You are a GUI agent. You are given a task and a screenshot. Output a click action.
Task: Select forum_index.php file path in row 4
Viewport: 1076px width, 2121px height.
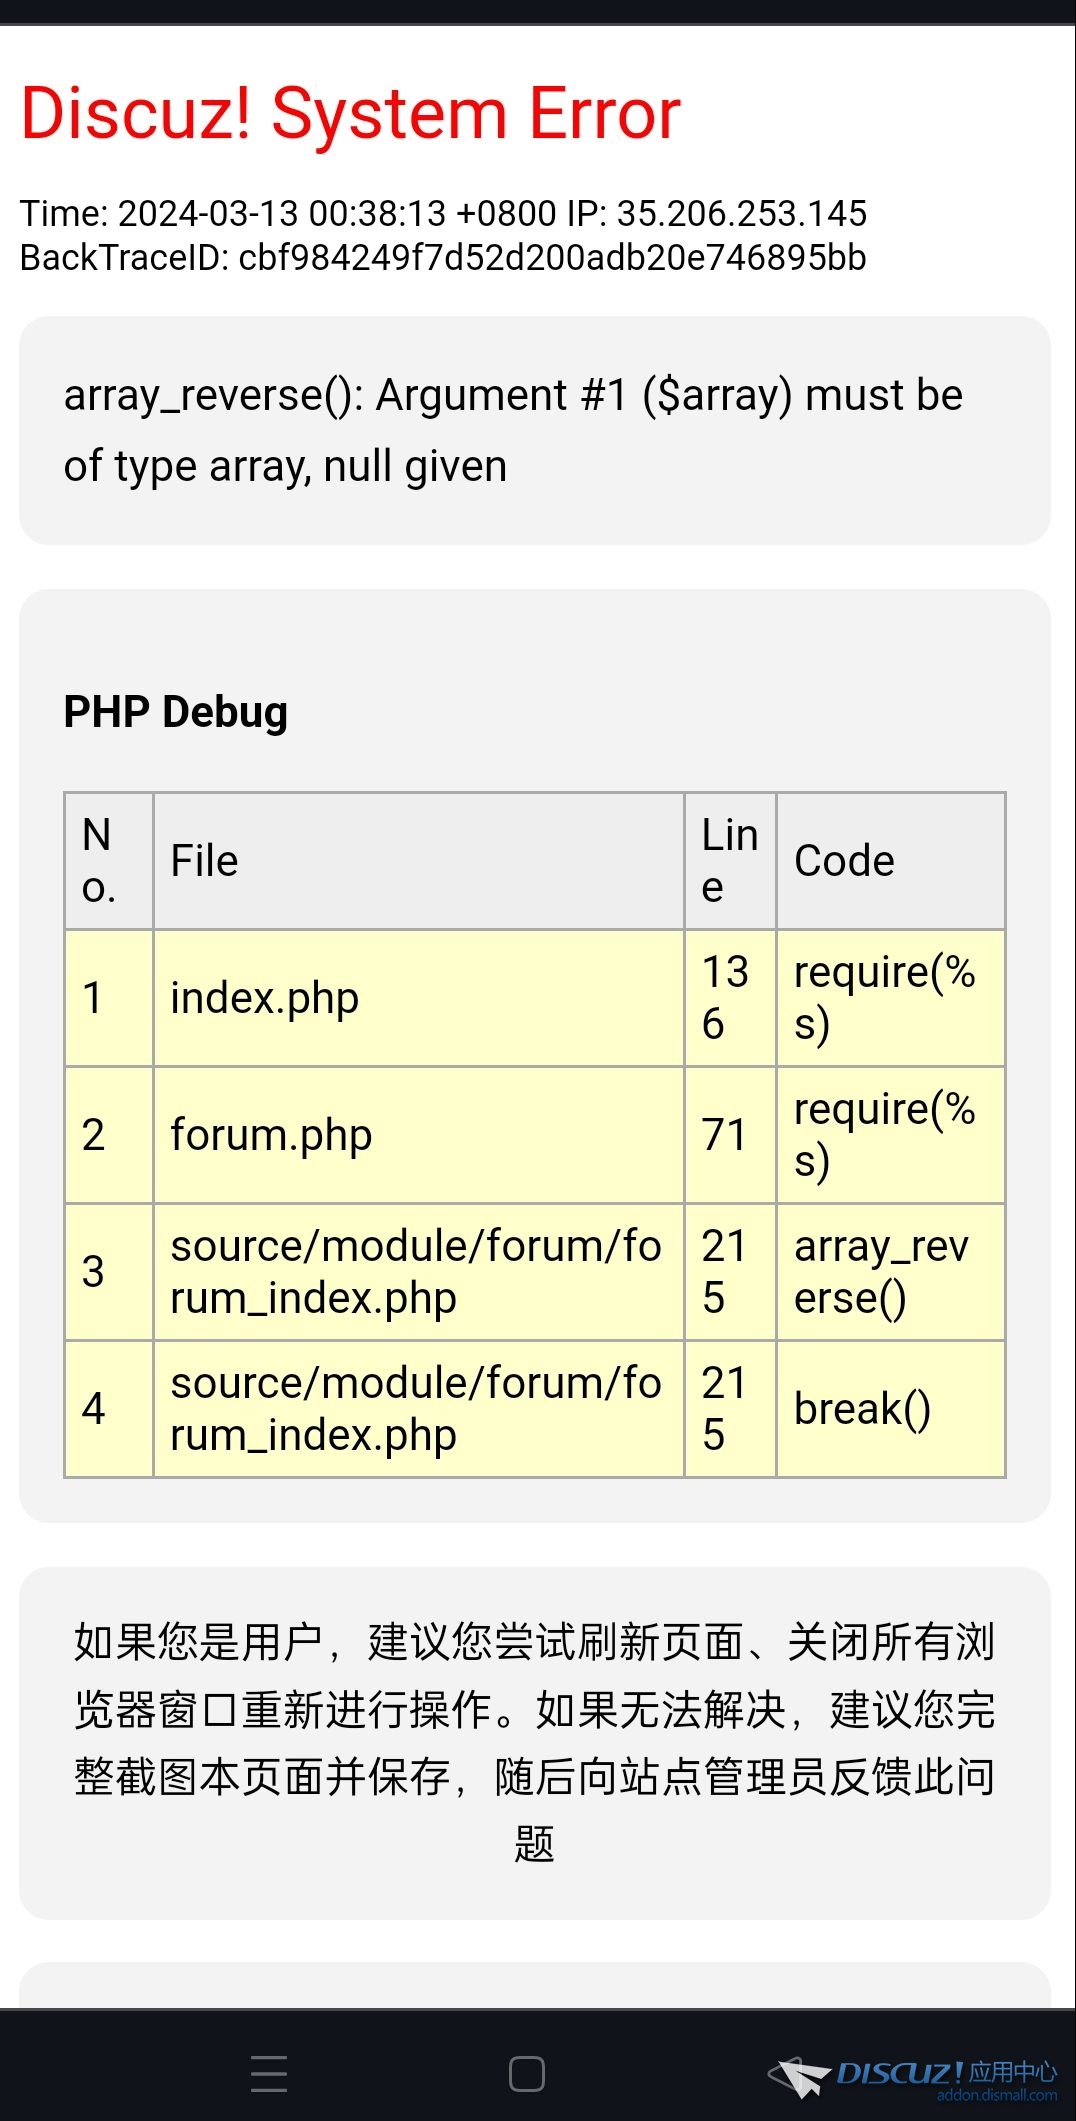[419, 1409]
